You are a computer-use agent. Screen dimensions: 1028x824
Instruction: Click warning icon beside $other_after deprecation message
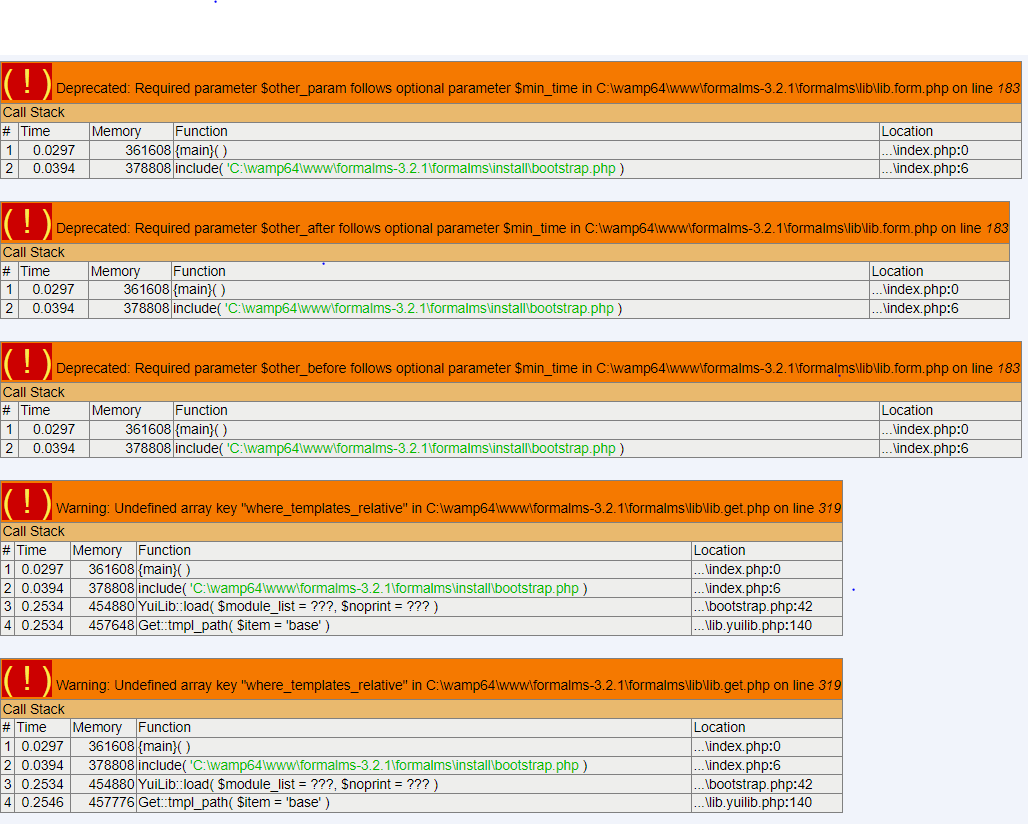click(27, 222)
